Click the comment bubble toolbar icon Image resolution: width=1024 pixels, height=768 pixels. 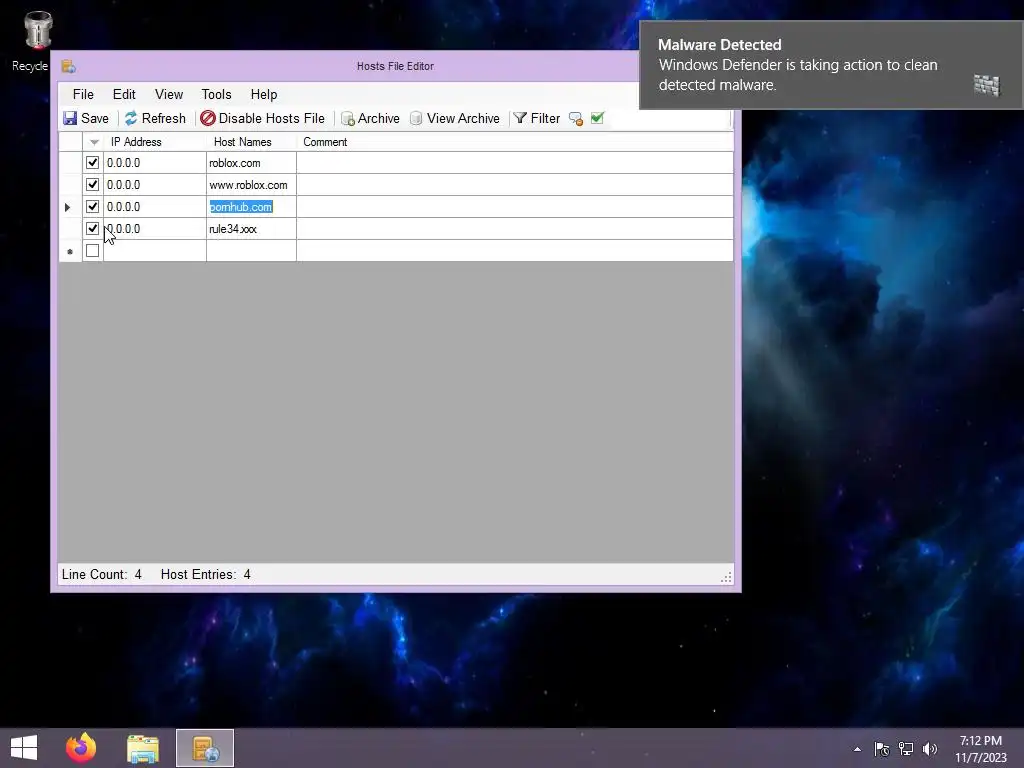575,118
